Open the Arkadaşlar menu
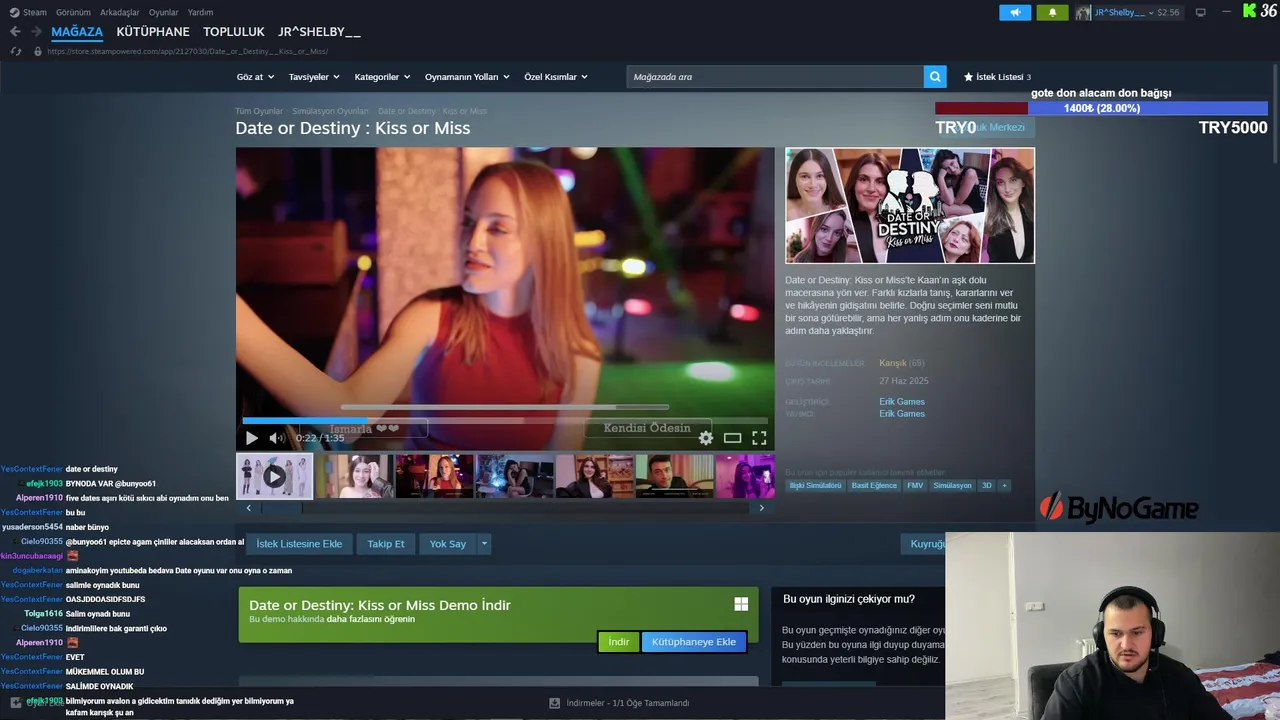 point(120,12)
